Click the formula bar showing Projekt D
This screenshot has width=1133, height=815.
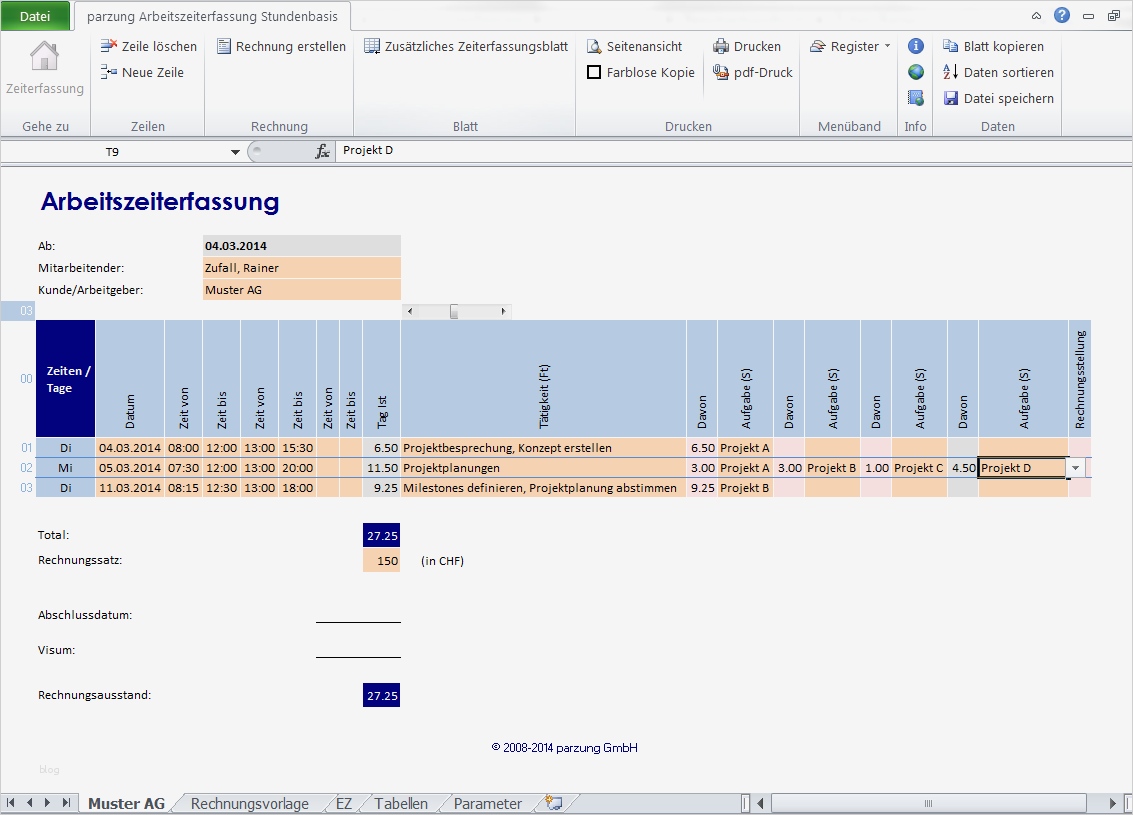coord(733,150)
